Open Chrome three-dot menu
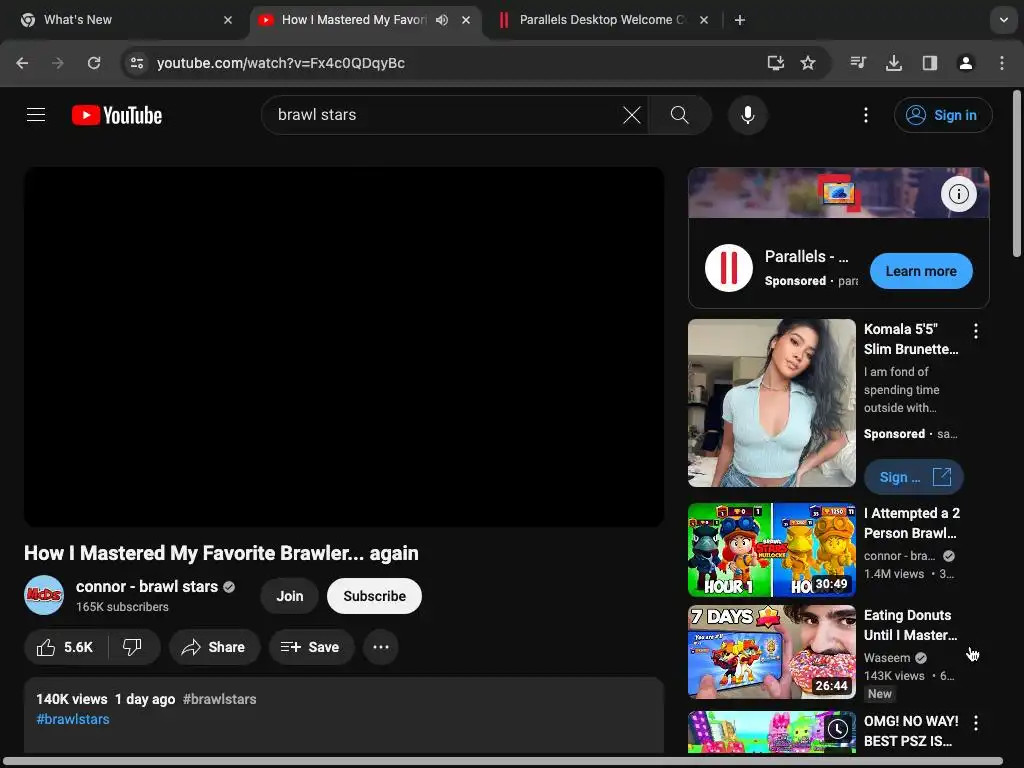 pyautogui.click(x=1002, y=63)
